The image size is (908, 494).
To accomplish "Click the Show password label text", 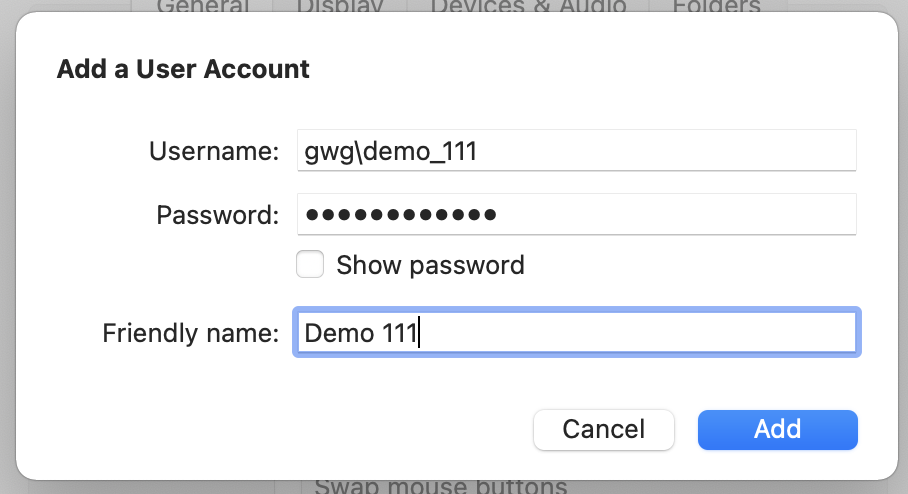I will click(430, 265).
